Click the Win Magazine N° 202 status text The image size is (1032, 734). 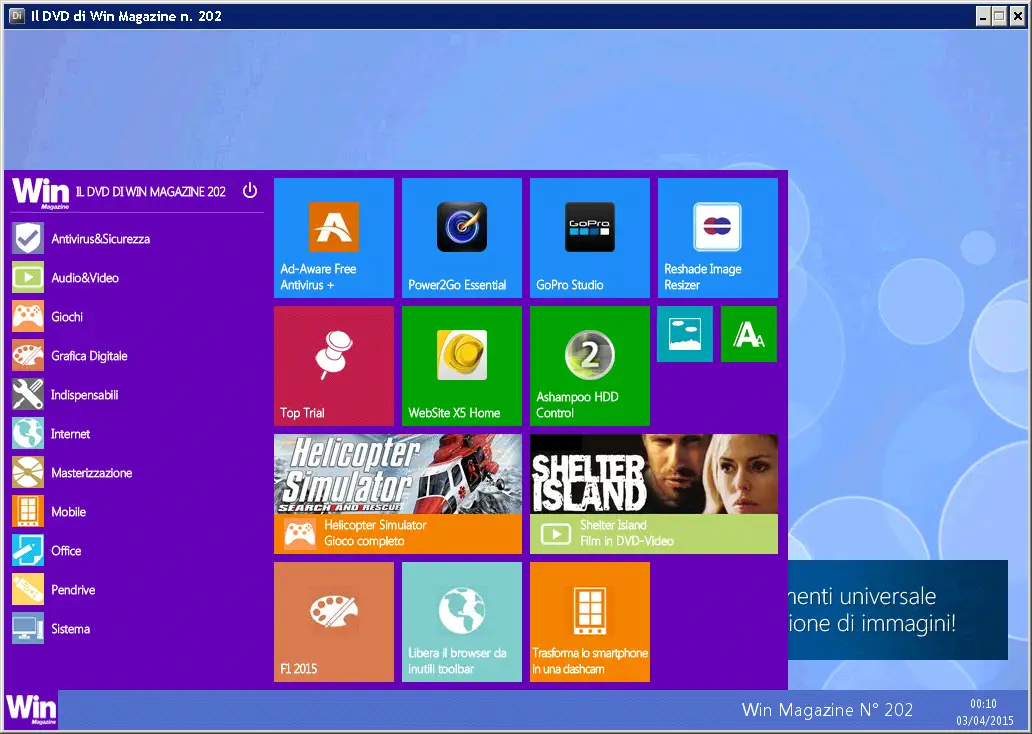click(827, 710)
